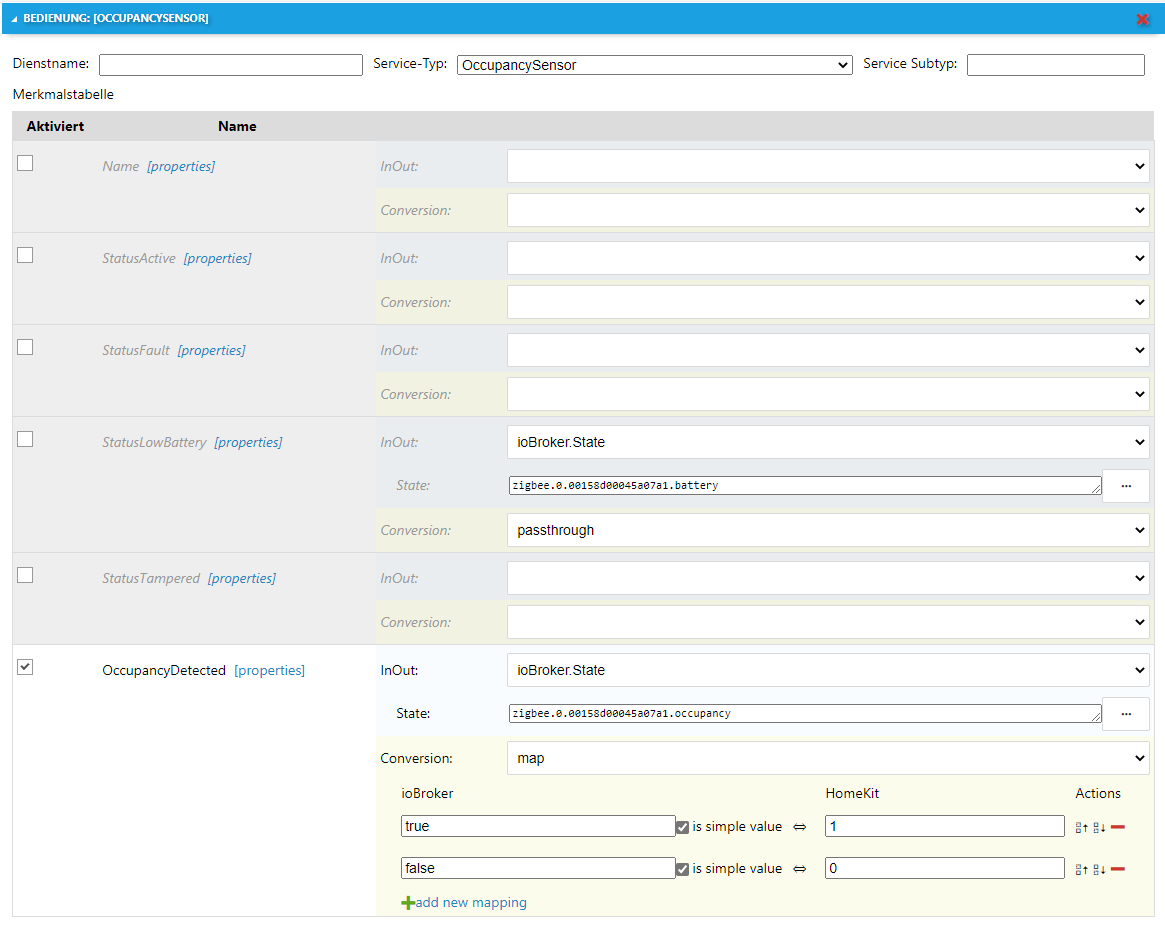
Task: Click the 'Name' column header
Action: click(238, 127)
